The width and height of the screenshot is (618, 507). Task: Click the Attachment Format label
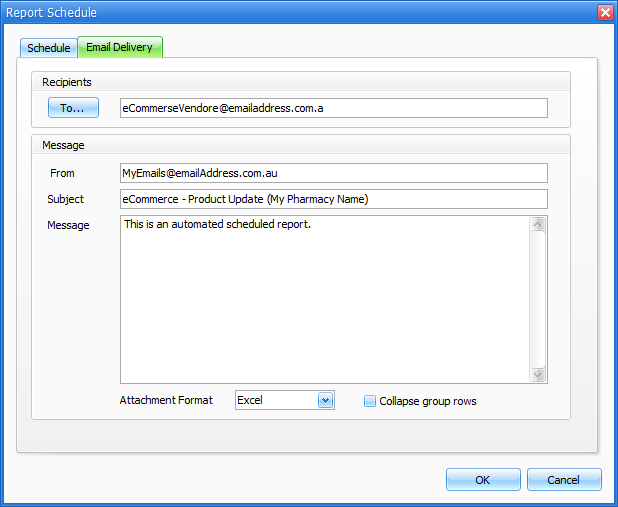[x=166, y=400]
